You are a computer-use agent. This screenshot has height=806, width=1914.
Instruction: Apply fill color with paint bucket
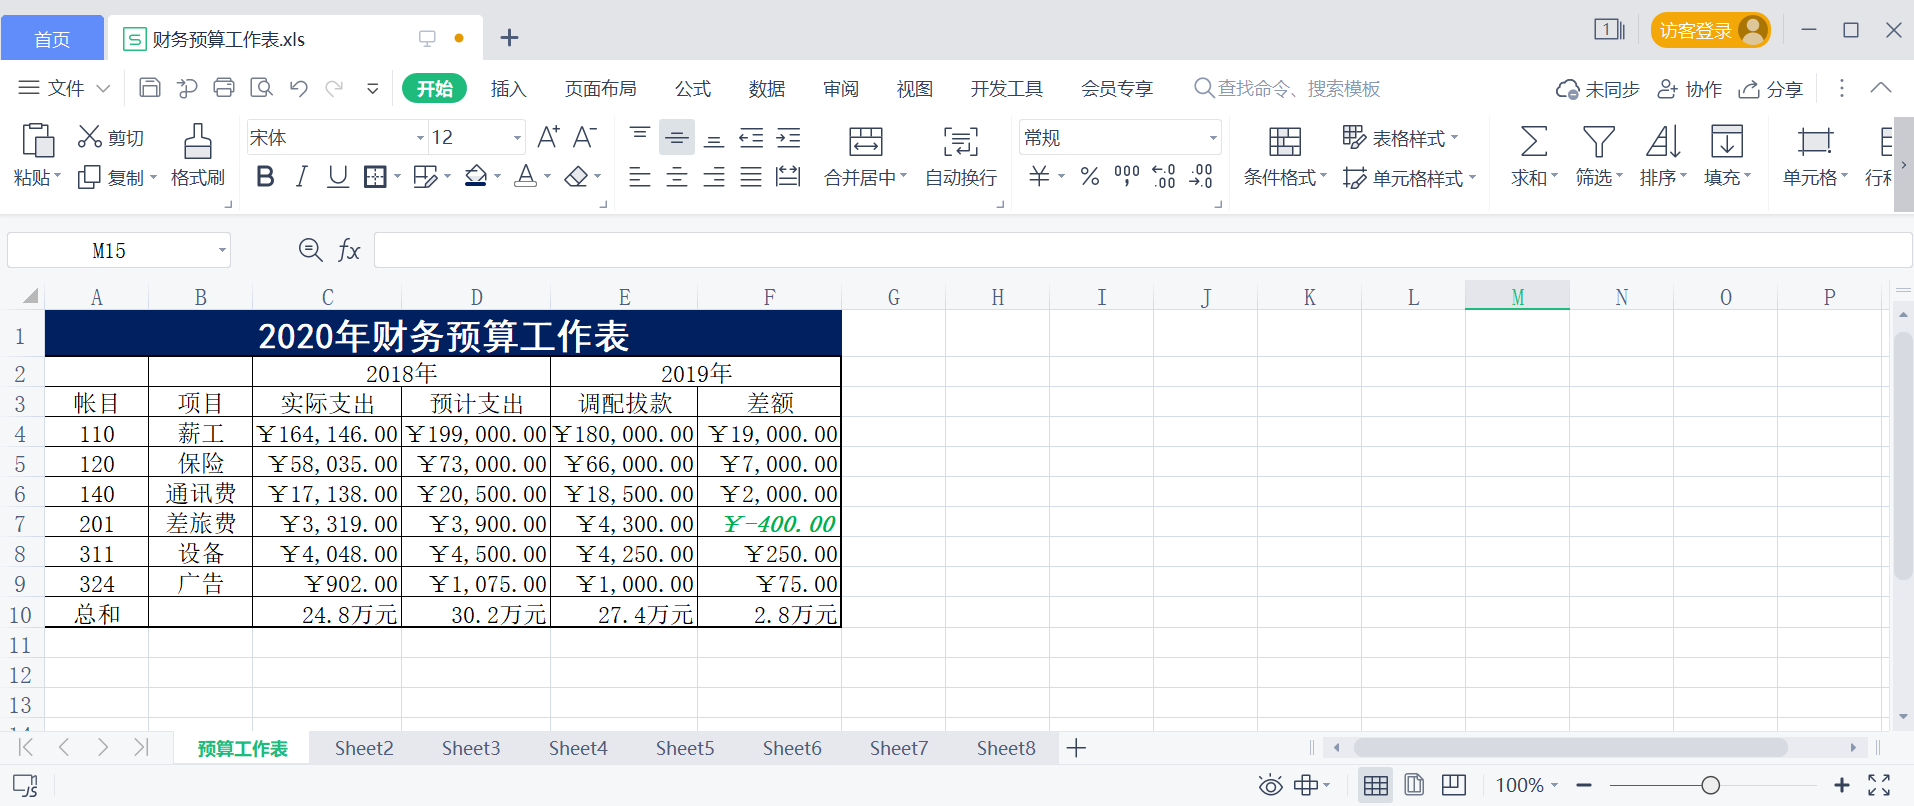click(x=476, y=177)
